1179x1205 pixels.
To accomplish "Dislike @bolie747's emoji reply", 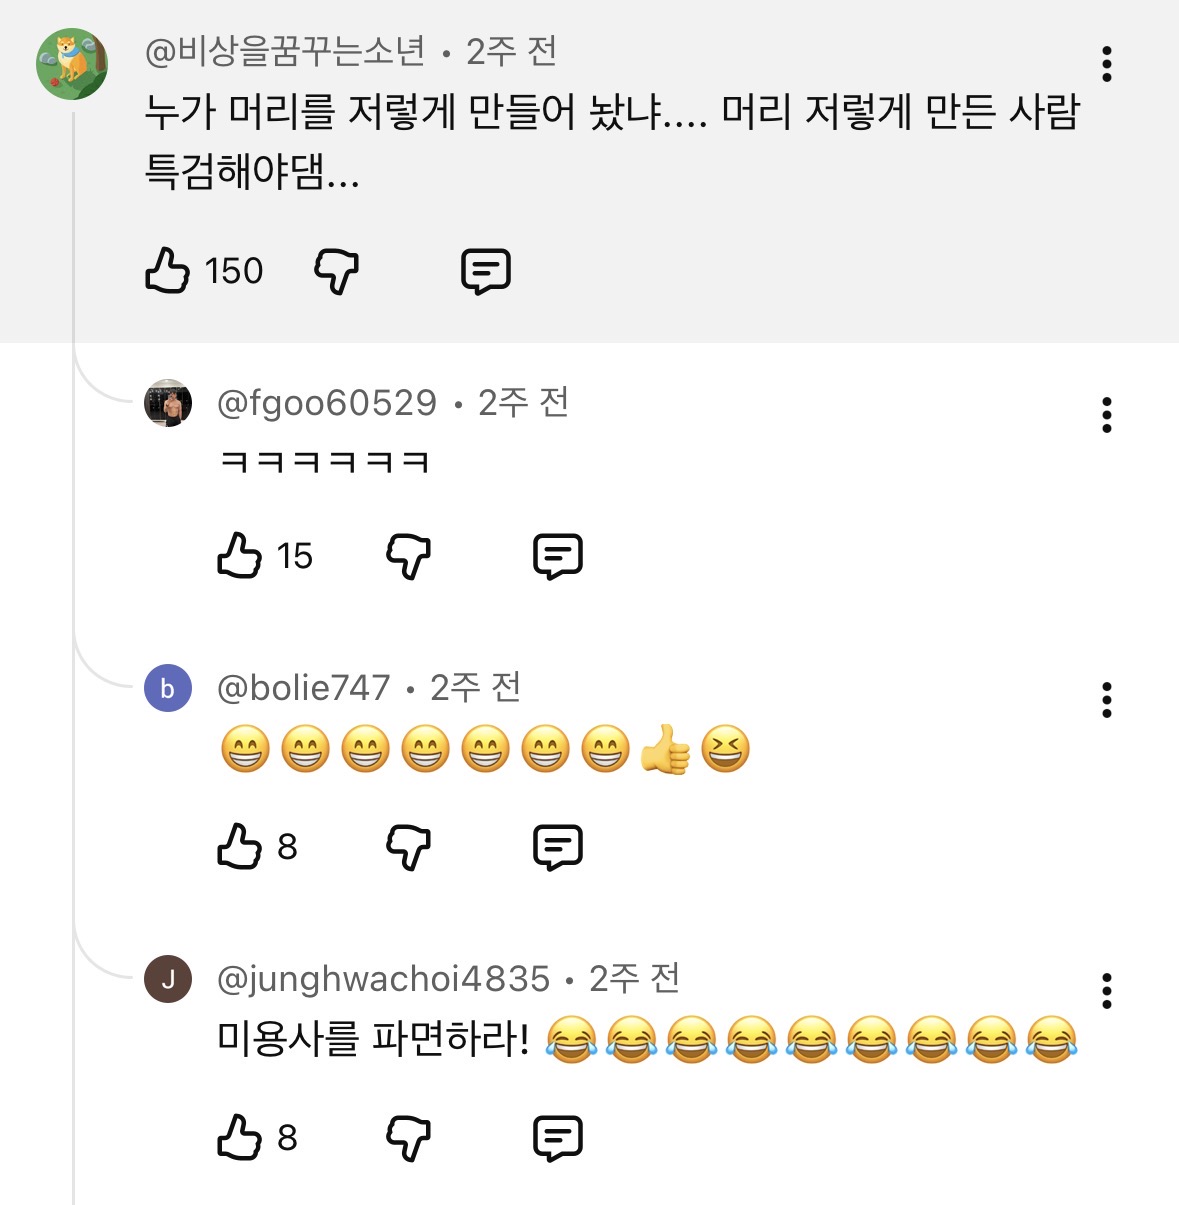I will coord(408,847).
